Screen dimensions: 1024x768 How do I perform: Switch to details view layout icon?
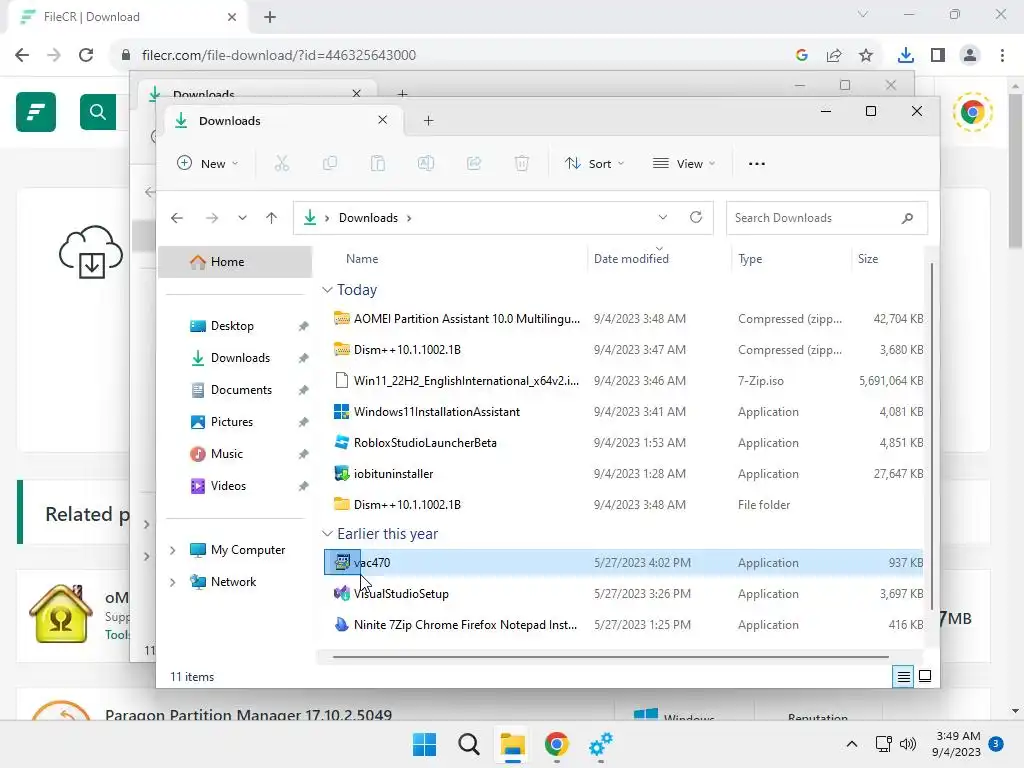pyautogui.click(x=903, y=677)
